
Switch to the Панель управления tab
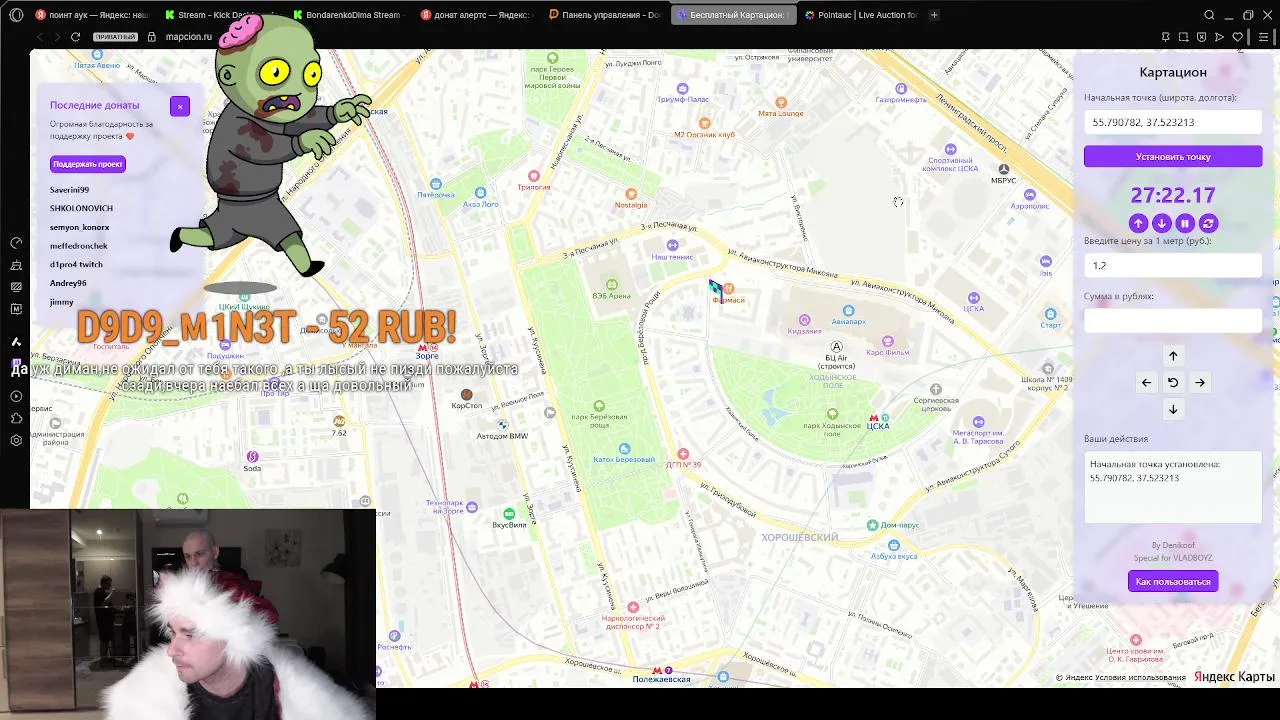[x=605, y=15]
